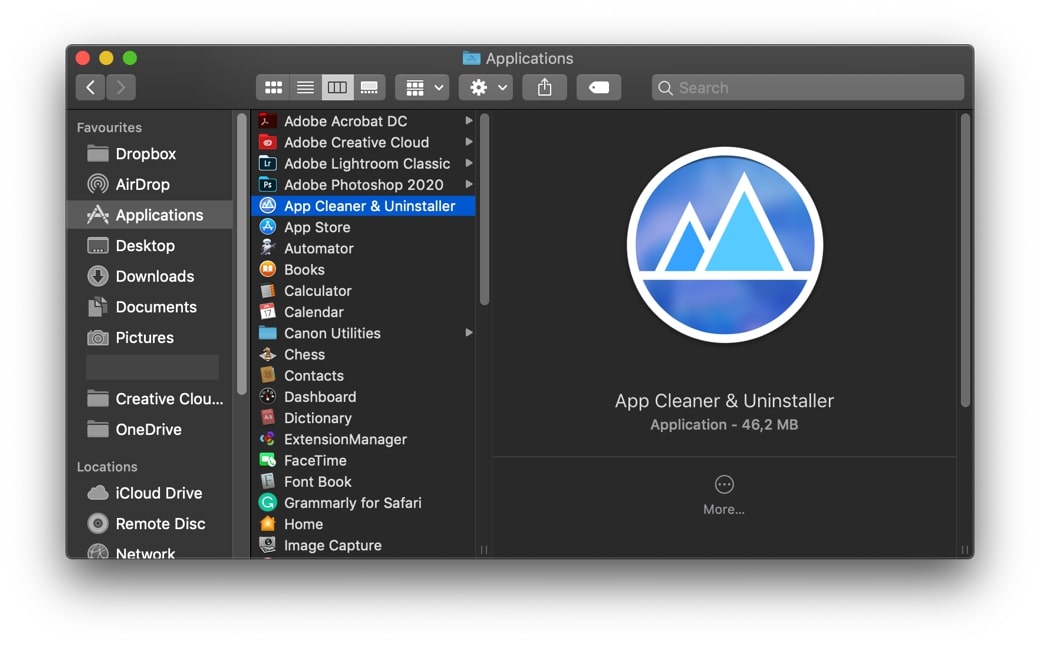Viewport: 1040px width, 646px height.
Task: Expand the Adobe Acrobat DC disclosure arrow
Action: 469,120
